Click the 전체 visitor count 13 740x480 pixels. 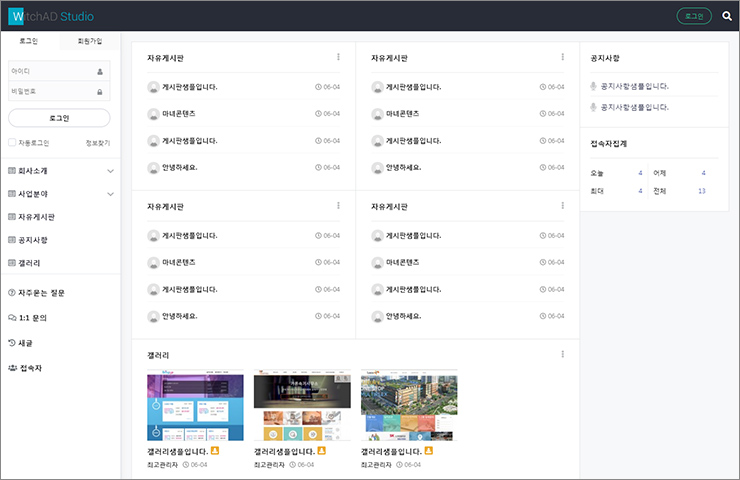[702, 191]
